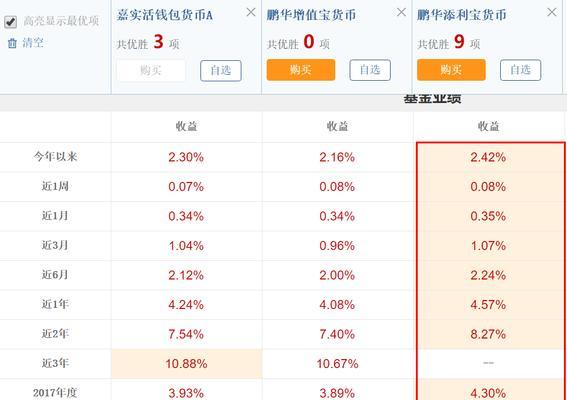Remove 嘉实活钱包货币A from comparison
The image size is (567, 400).
click(251, 12)
